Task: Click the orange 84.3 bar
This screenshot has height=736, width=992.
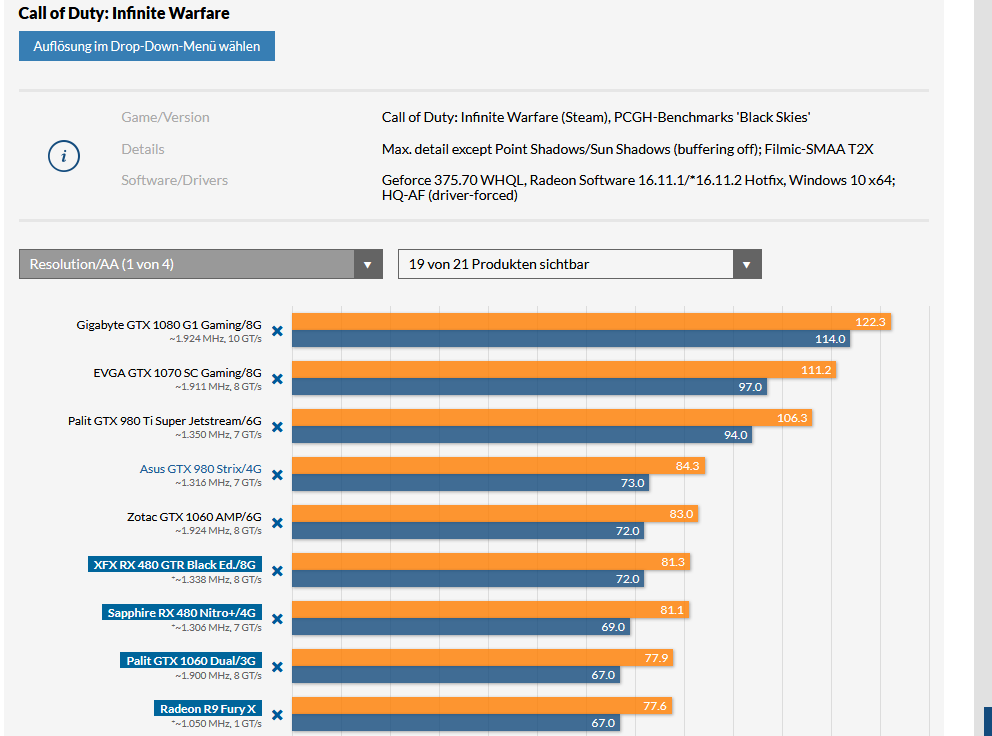Action: 499,466
